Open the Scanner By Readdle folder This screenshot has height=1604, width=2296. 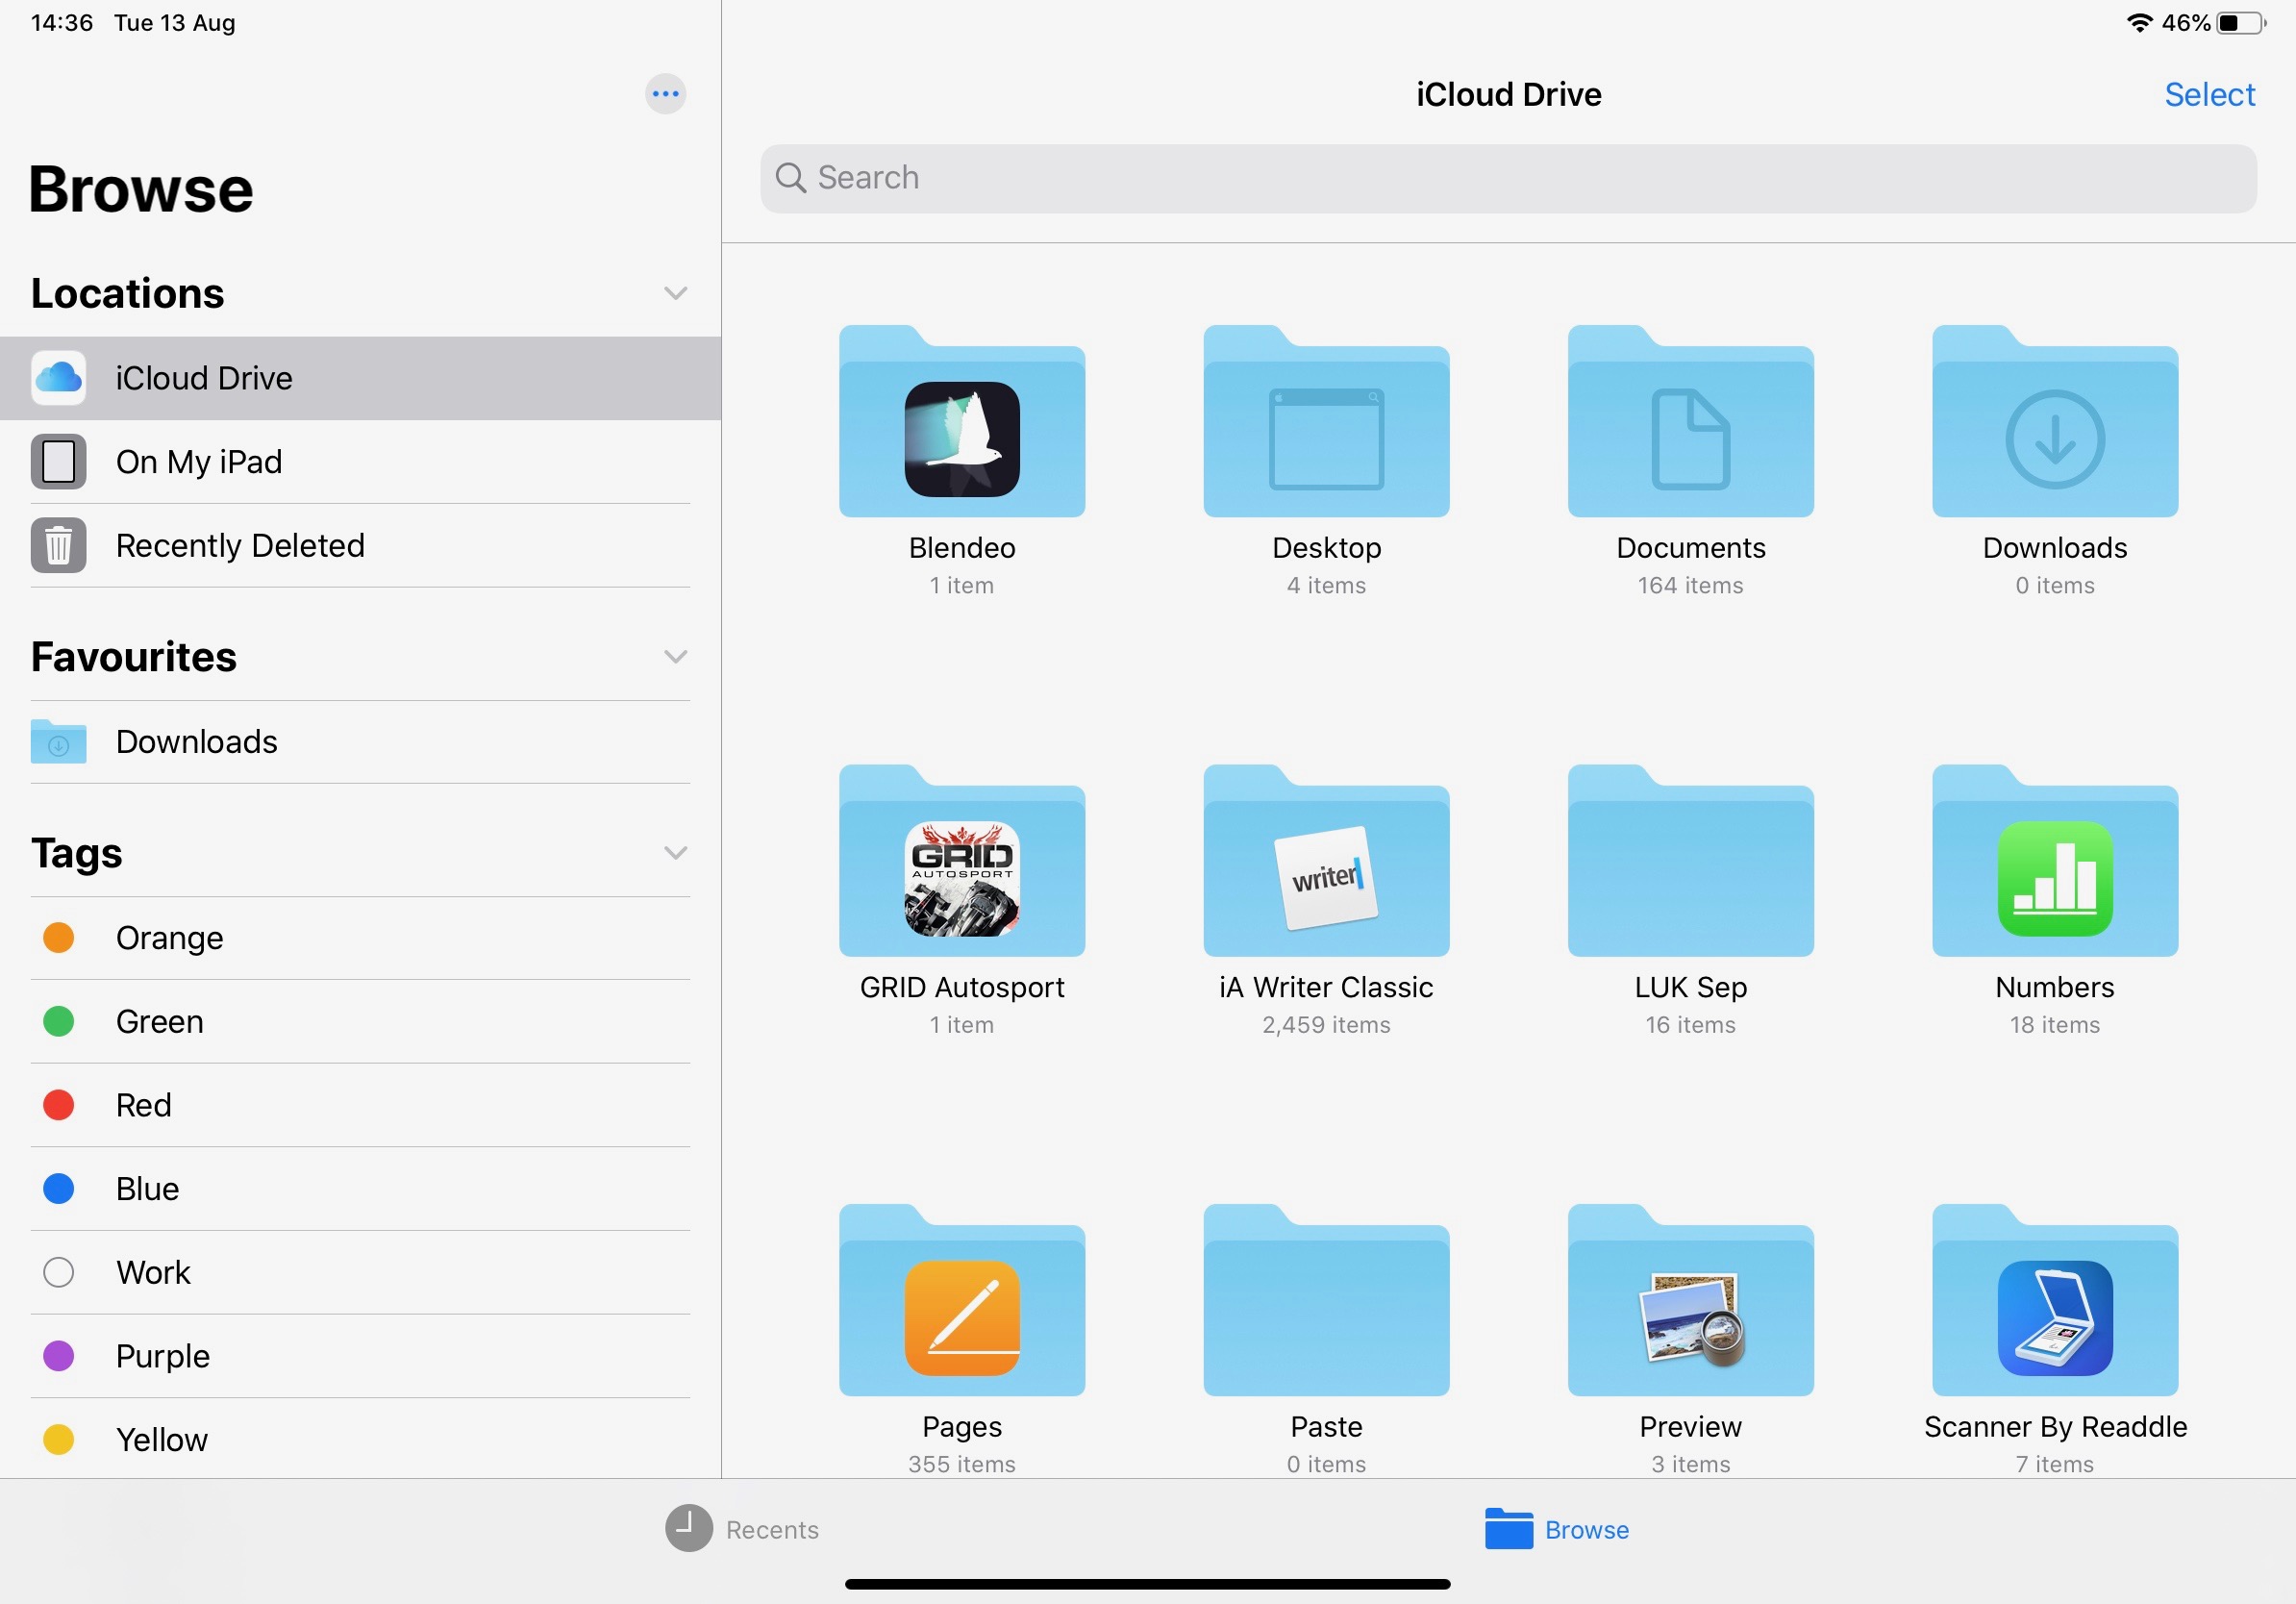click(2055, 1300)
